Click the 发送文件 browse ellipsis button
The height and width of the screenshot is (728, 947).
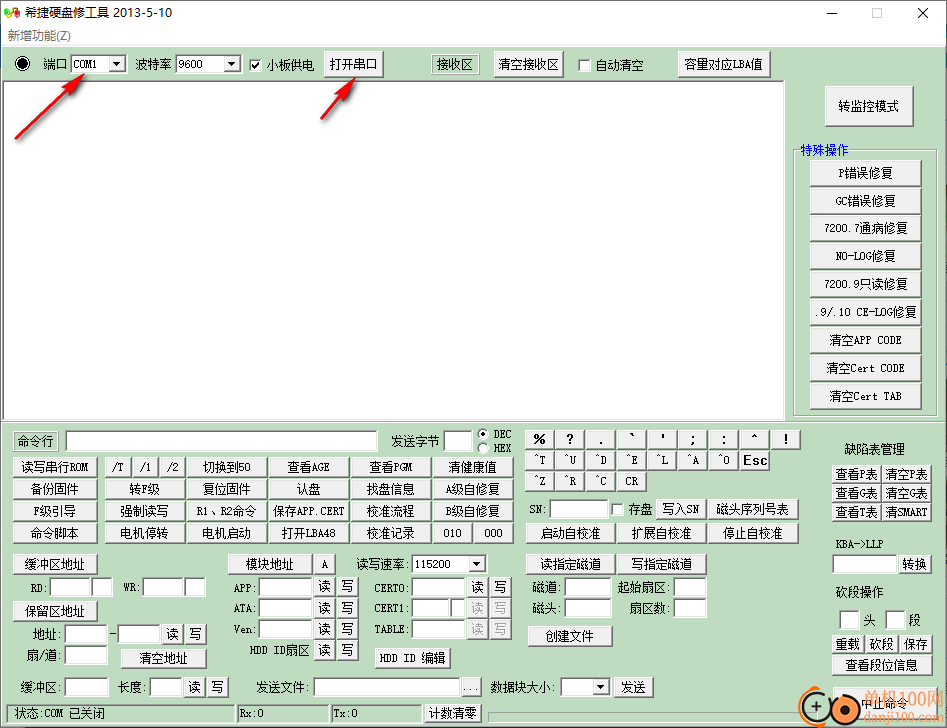click(x=471, y=688)
